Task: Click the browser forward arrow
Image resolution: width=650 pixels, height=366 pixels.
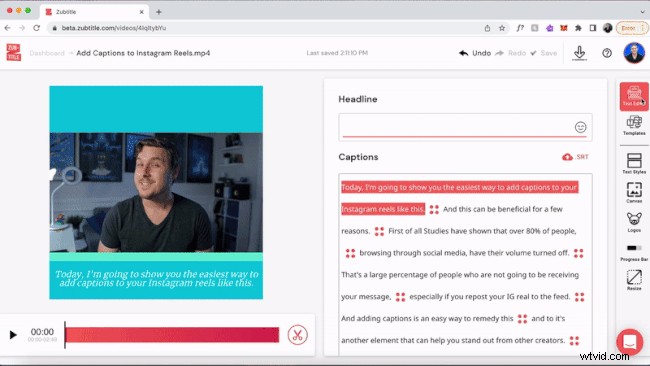Action: pyautogui.click(x=22, y=28)
